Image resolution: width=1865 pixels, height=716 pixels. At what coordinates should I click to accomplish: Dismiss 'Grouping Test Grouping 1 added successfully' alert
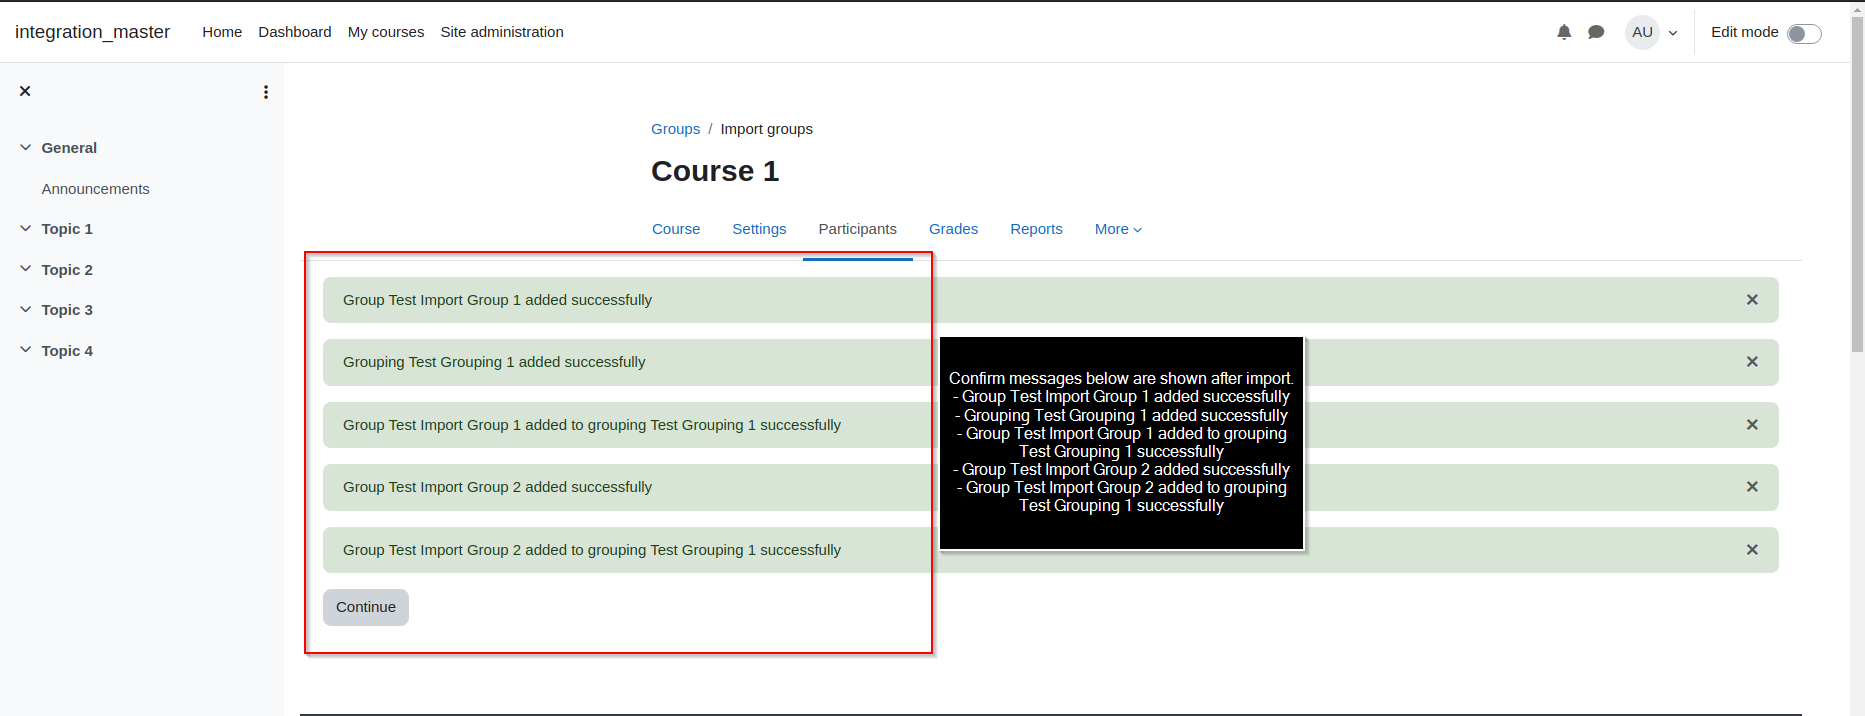[x=1752, y=362]
